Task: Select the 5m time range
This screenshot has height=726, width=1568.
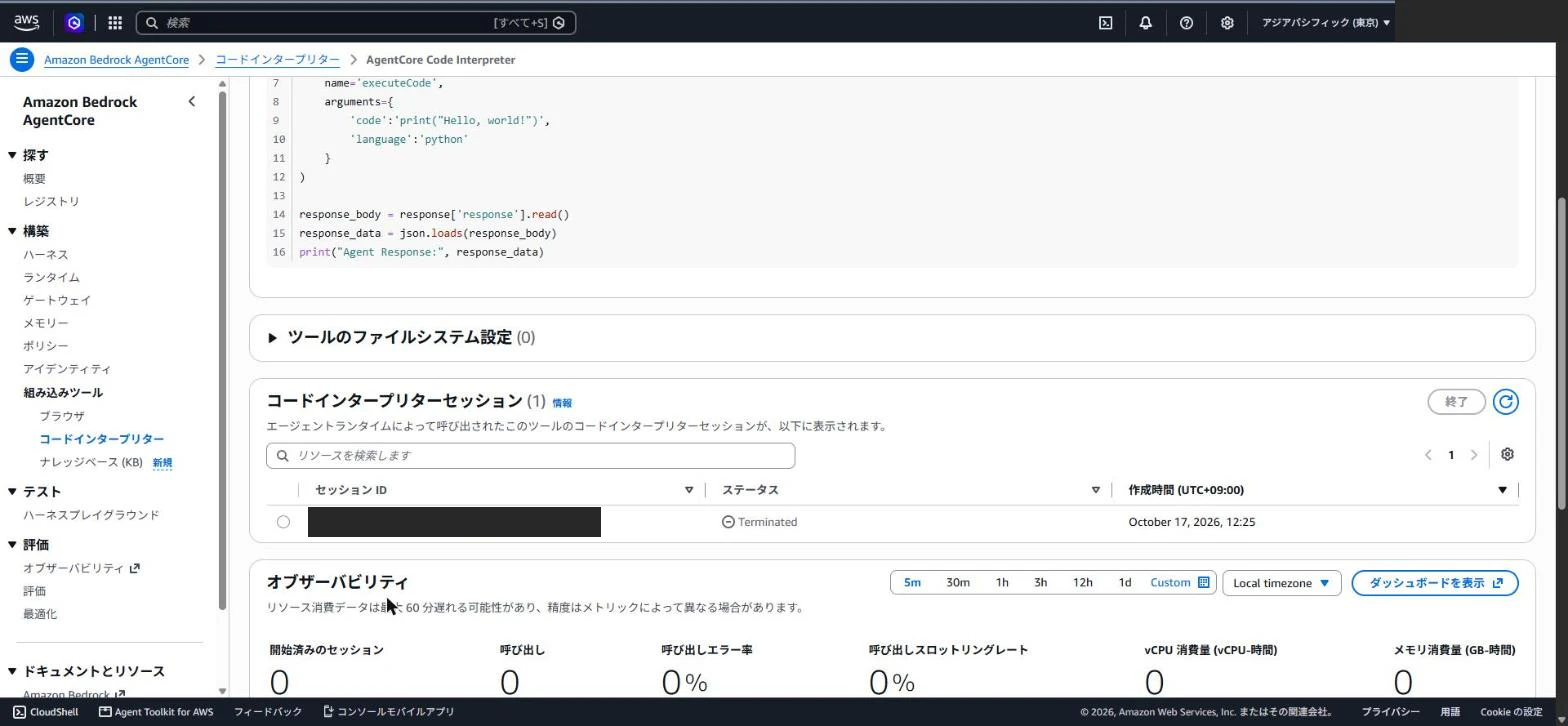Action: pos(912,583)
